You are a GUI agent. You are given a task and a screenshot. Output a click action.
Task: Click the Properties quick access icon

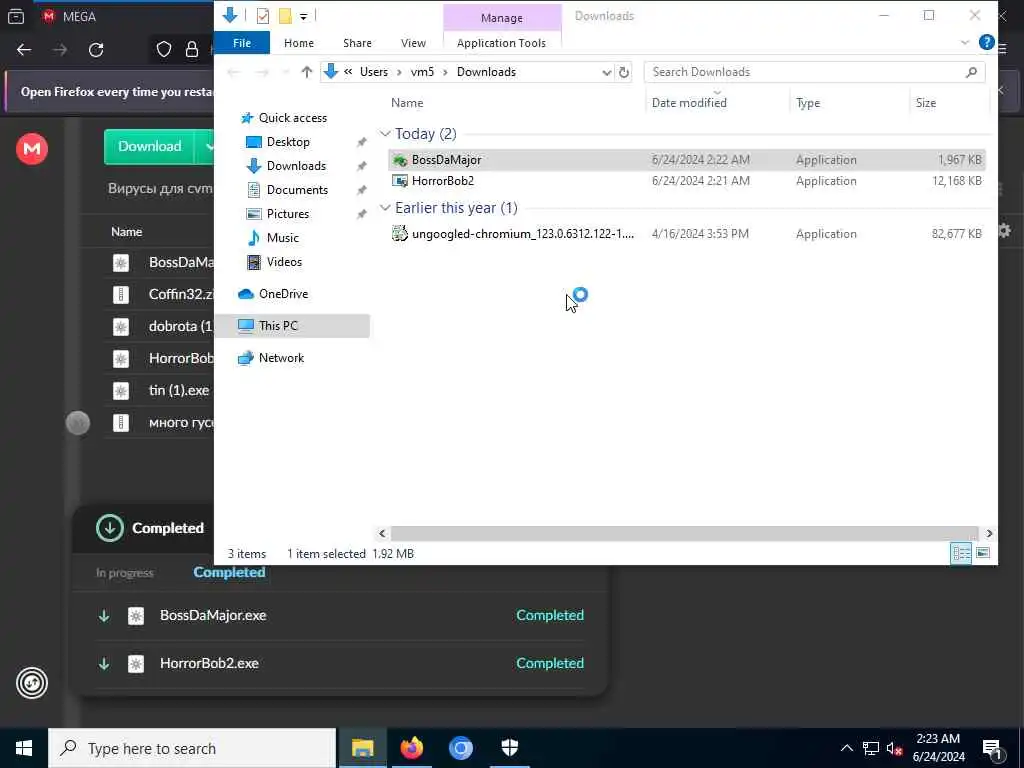(263, 16)
